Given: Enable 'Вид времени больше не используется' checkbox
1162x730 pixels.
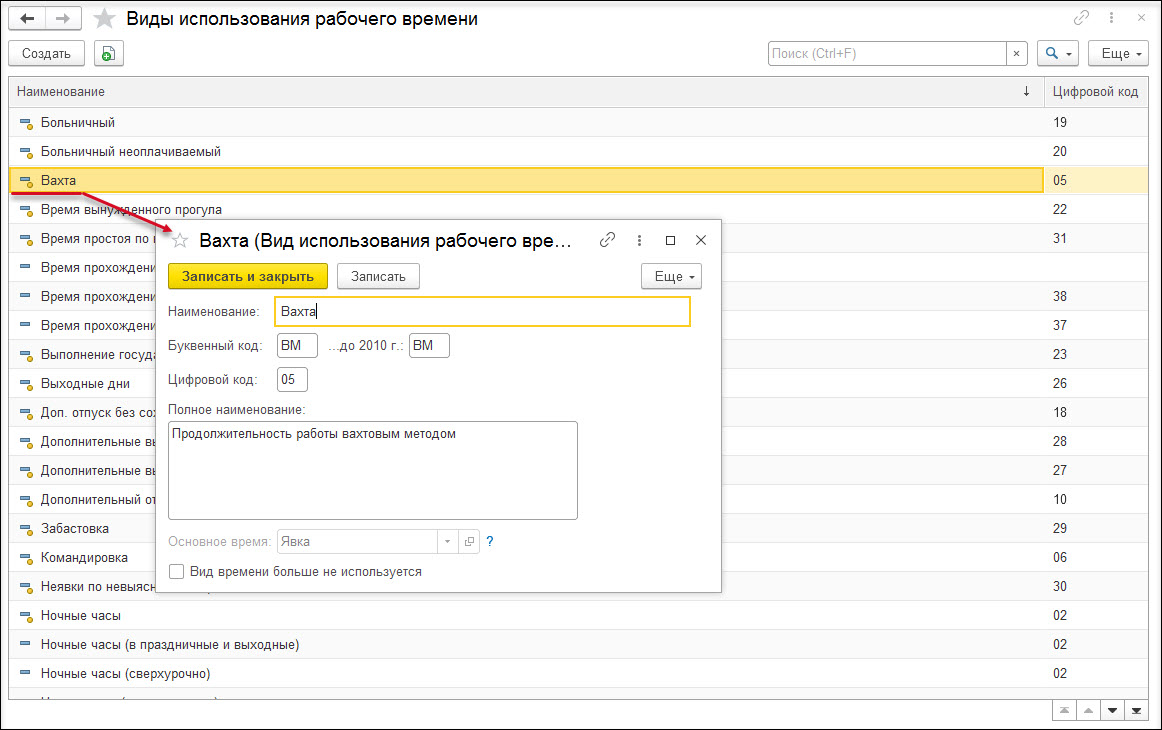Looking at the screenshot, I should (177, 572).
